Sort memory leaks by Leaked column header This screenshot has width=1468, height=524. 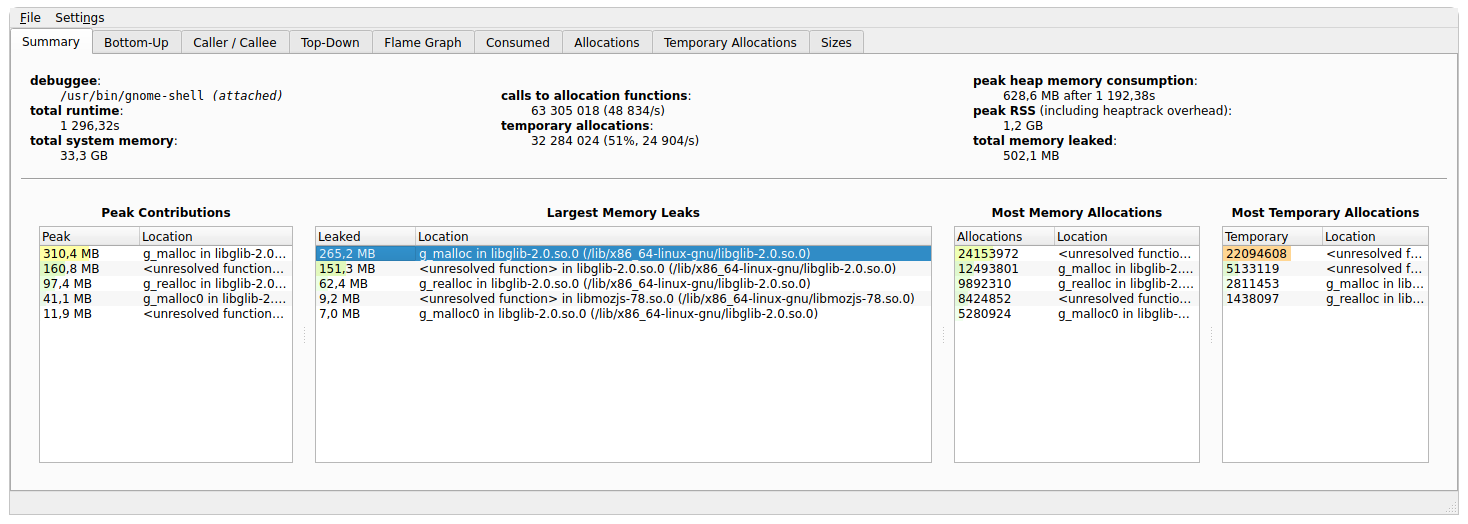(365, 236)
